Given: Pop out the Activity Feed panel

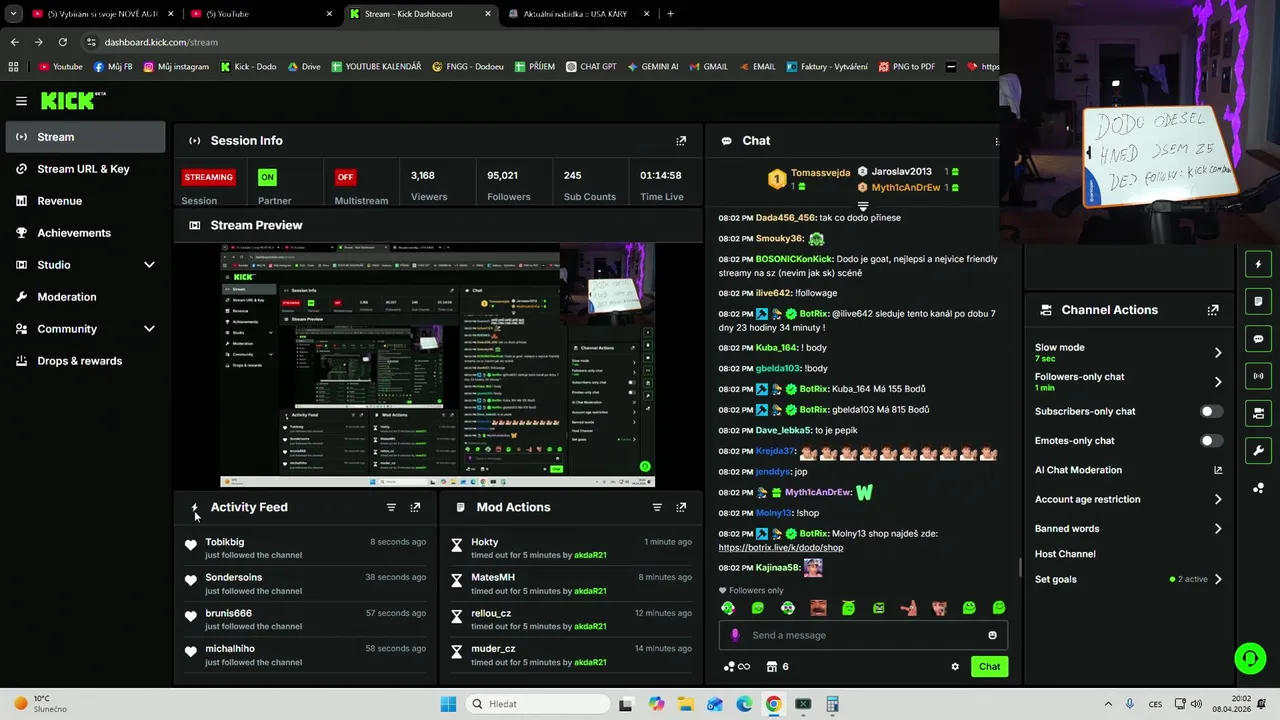Looking at the screenshot, I should click(415, 507).
